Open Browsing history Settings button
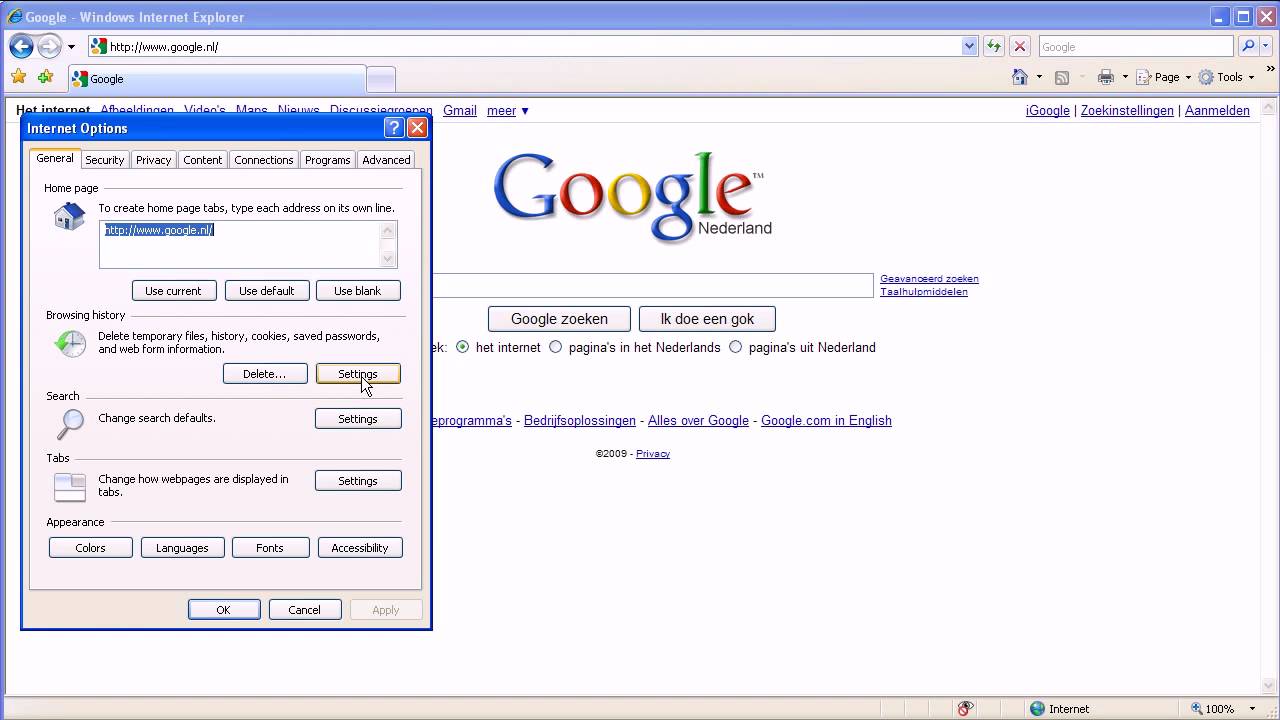This screenshot has height=720, width=1280. point(358,374)
